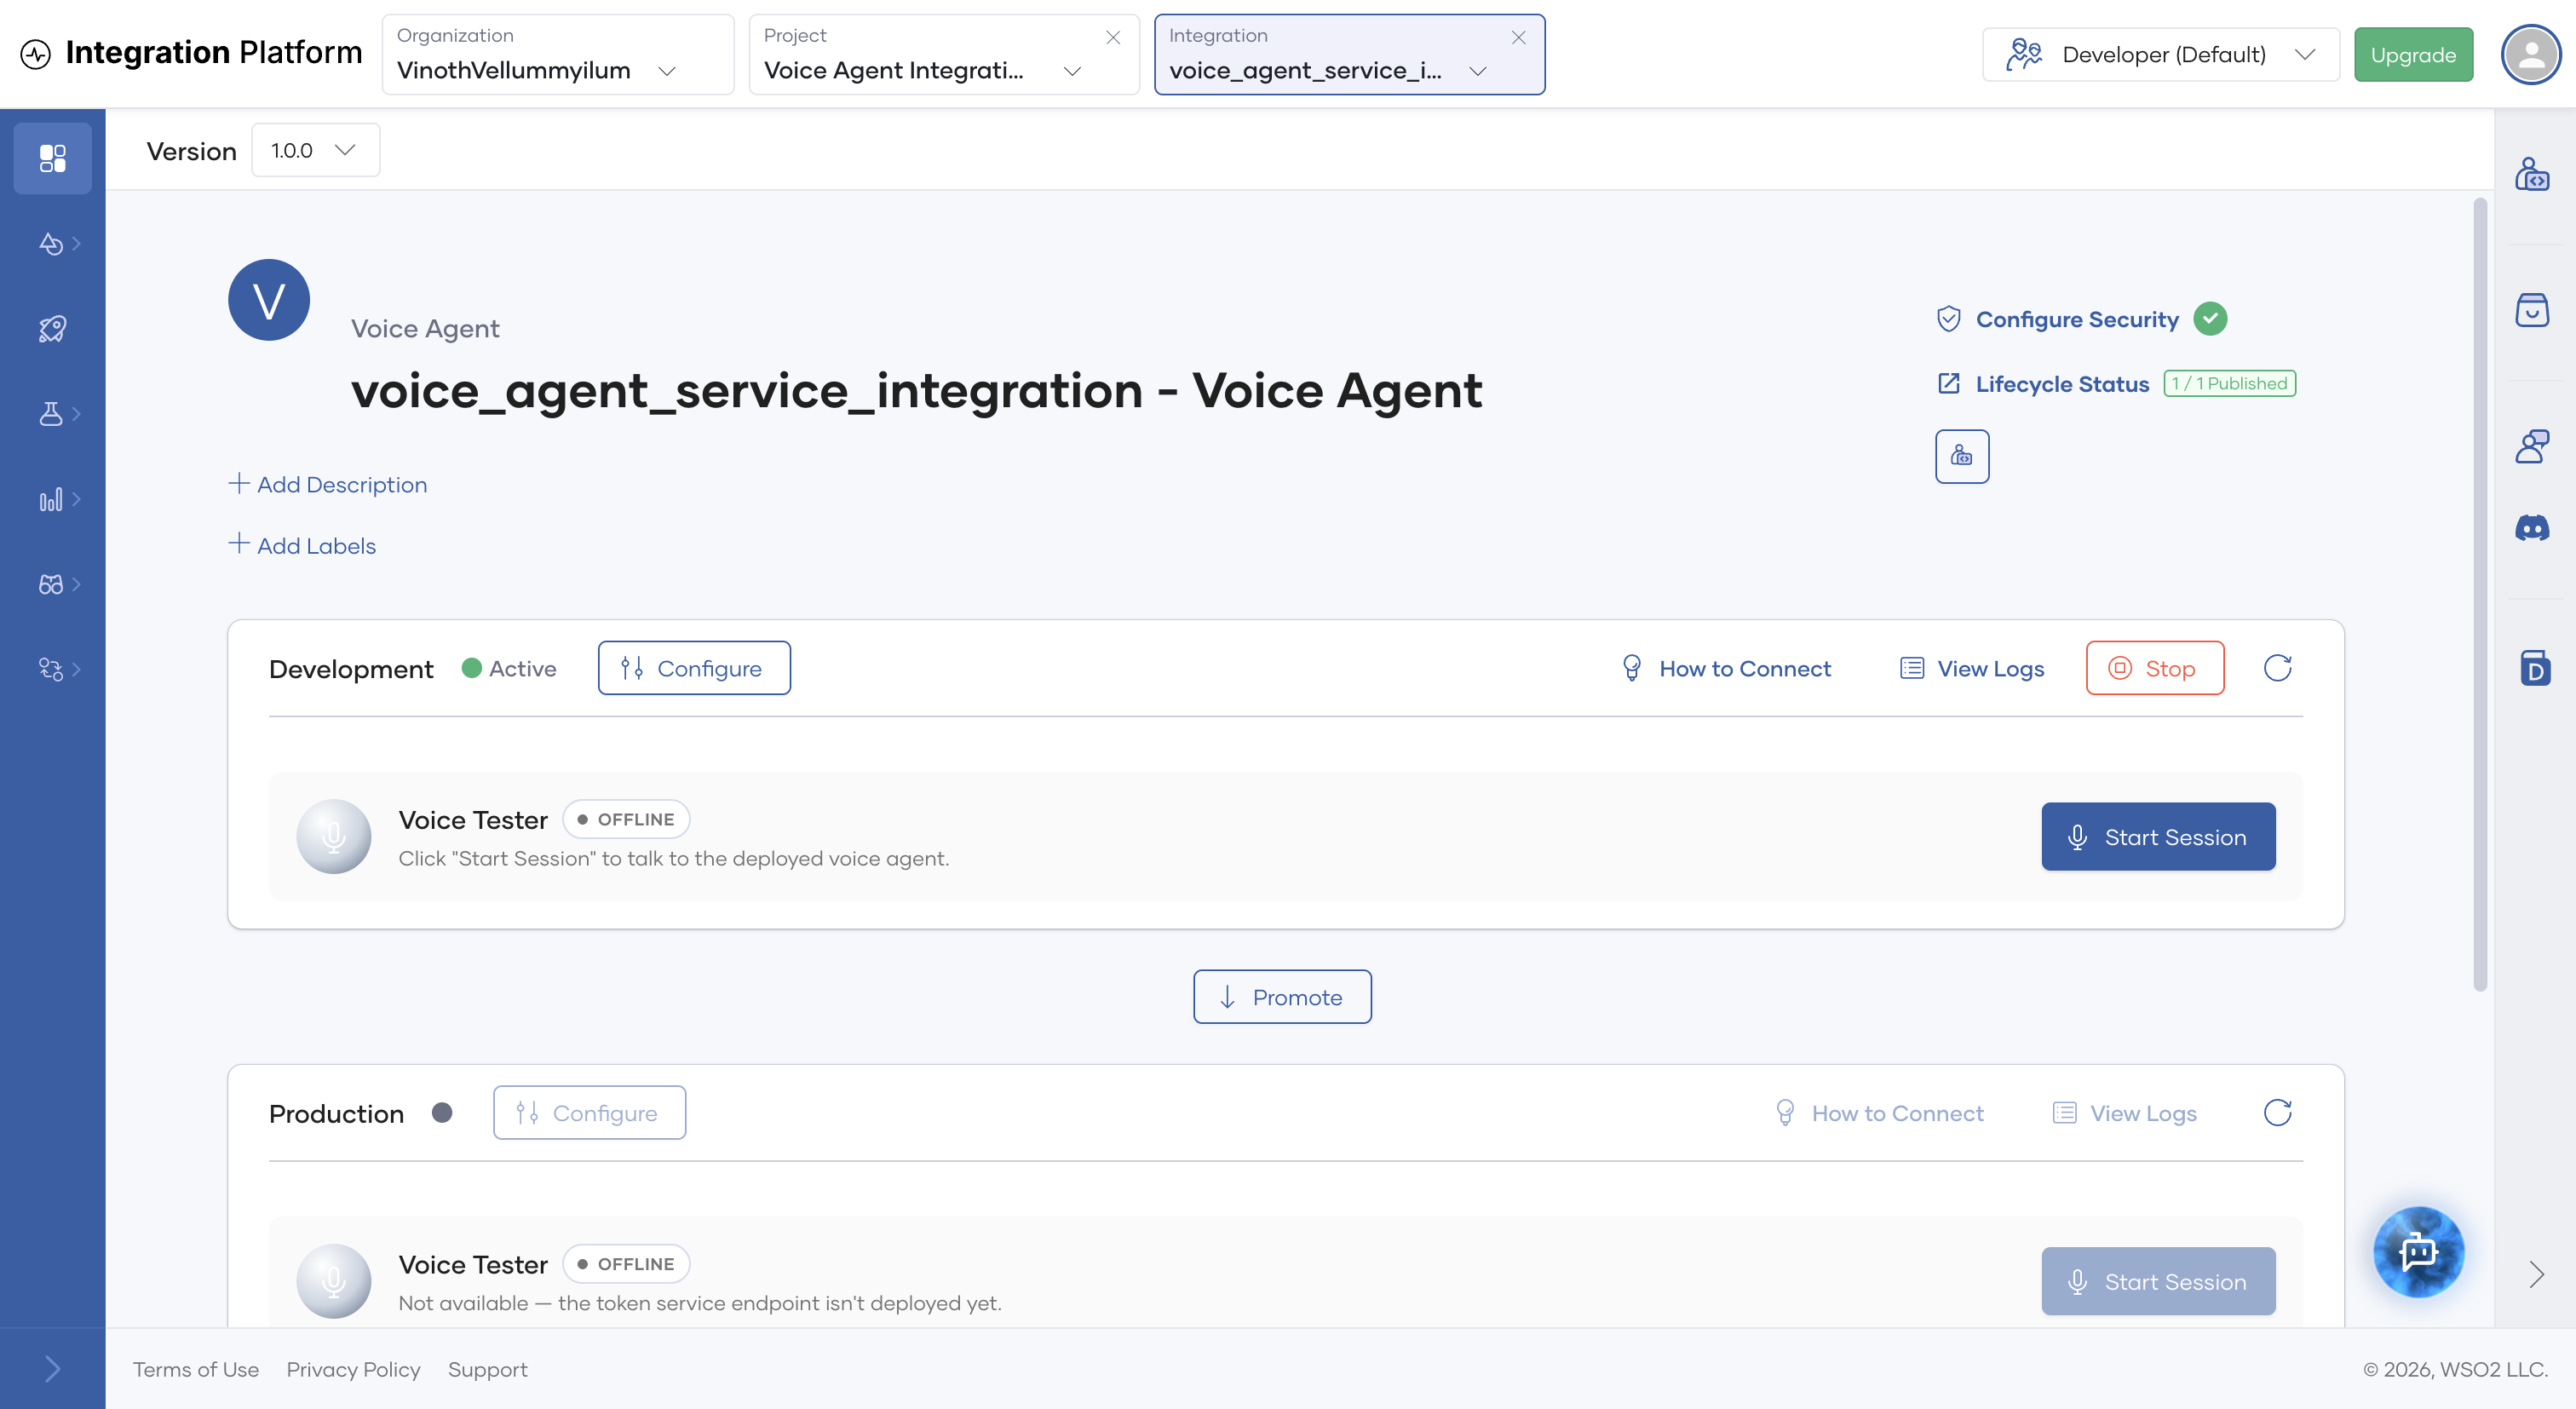The image size is (2576, 1409).
Task: Click the boxed editor icon under Lifecycle Status
Action: click(1962, 456)
